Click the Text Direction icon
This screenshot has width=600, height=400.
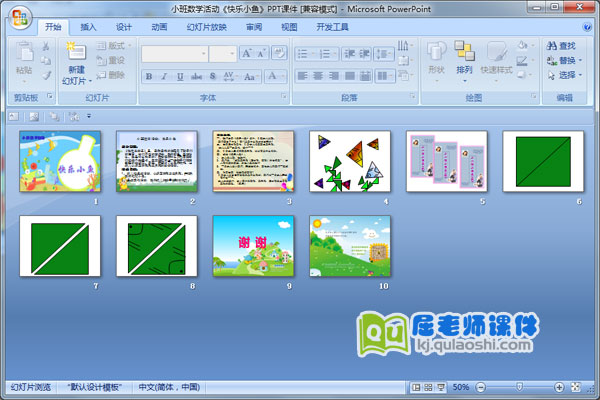(x=405, y=46)
